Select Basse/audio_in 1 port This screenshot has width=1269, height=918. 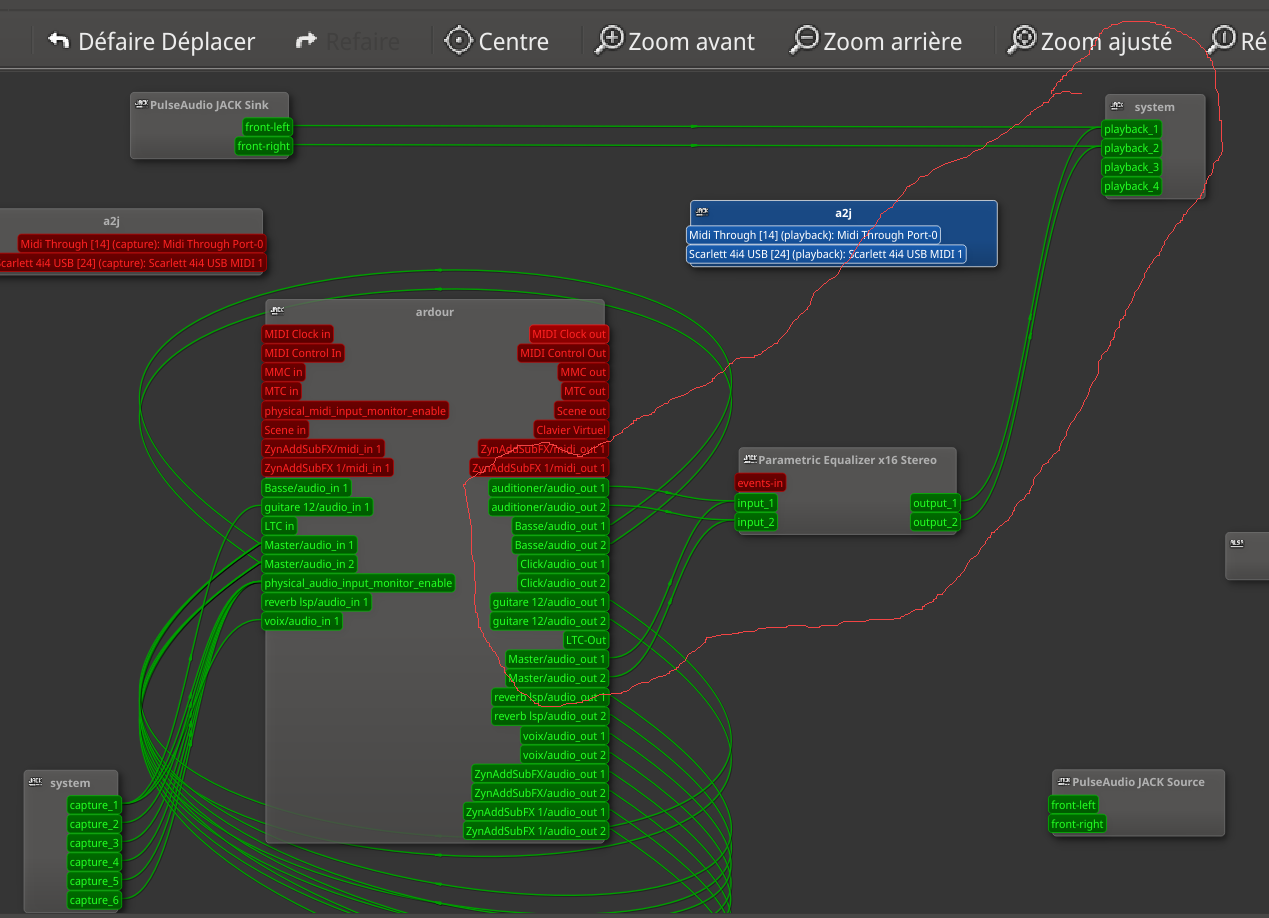307,488
